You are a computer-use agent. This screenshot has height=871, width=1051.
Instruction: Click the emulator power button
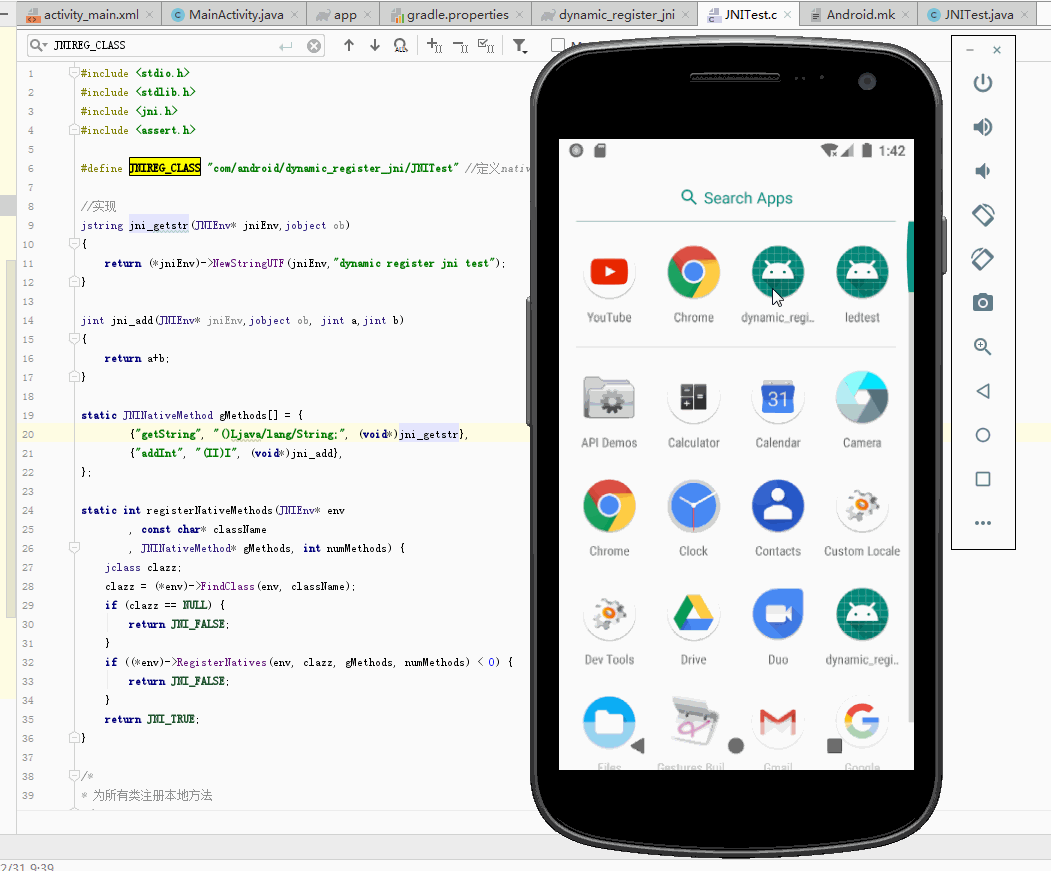pyautogui.click(x=983, y=83)
